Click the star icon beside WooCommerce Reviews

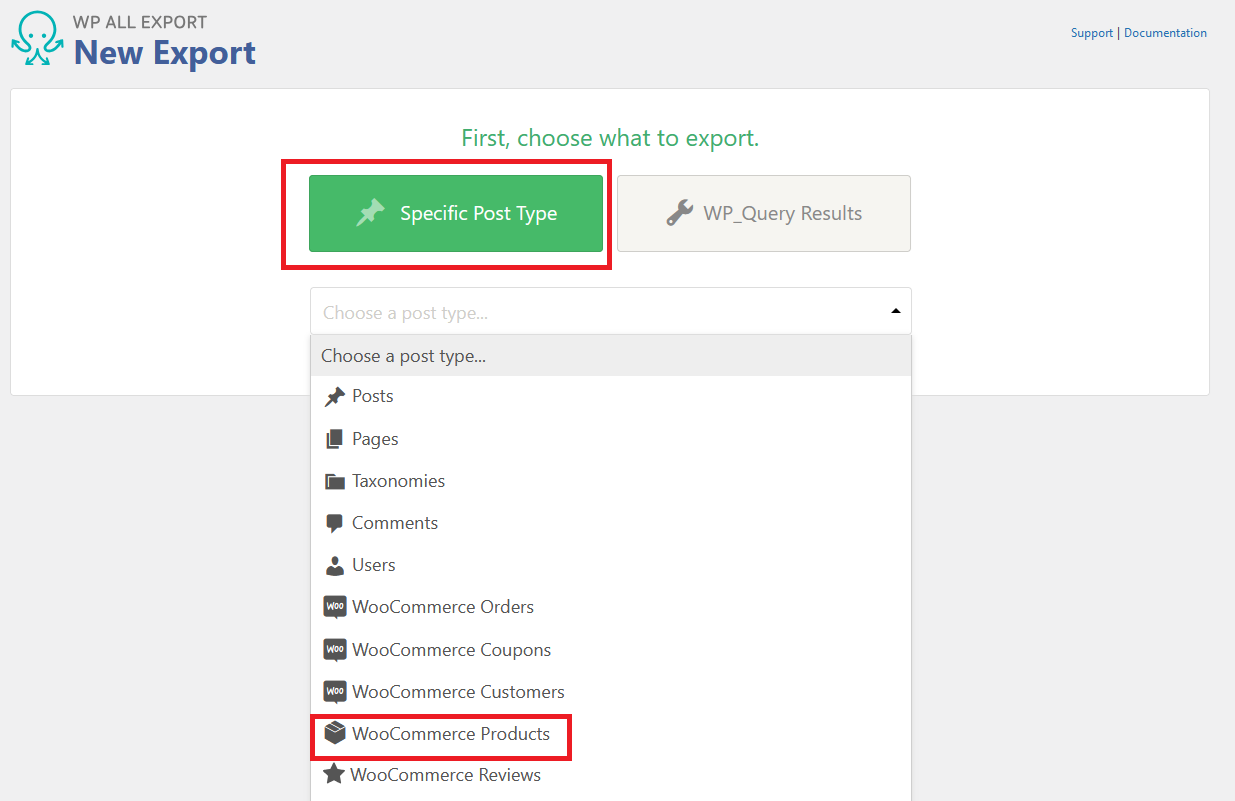(x=334, y=775)
